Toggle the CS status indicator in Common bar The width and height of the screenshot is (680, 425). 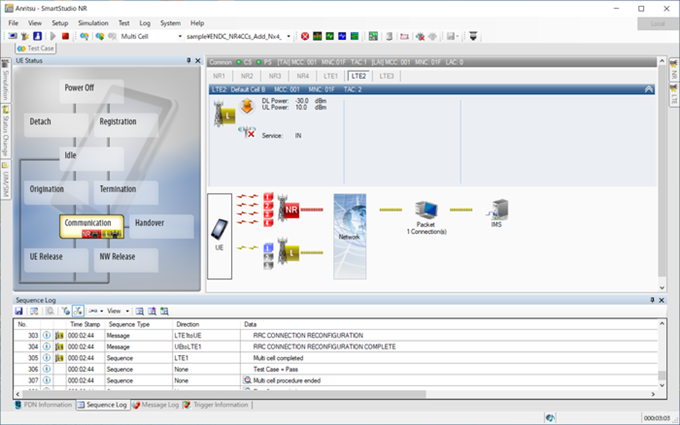tap(239, 62)
